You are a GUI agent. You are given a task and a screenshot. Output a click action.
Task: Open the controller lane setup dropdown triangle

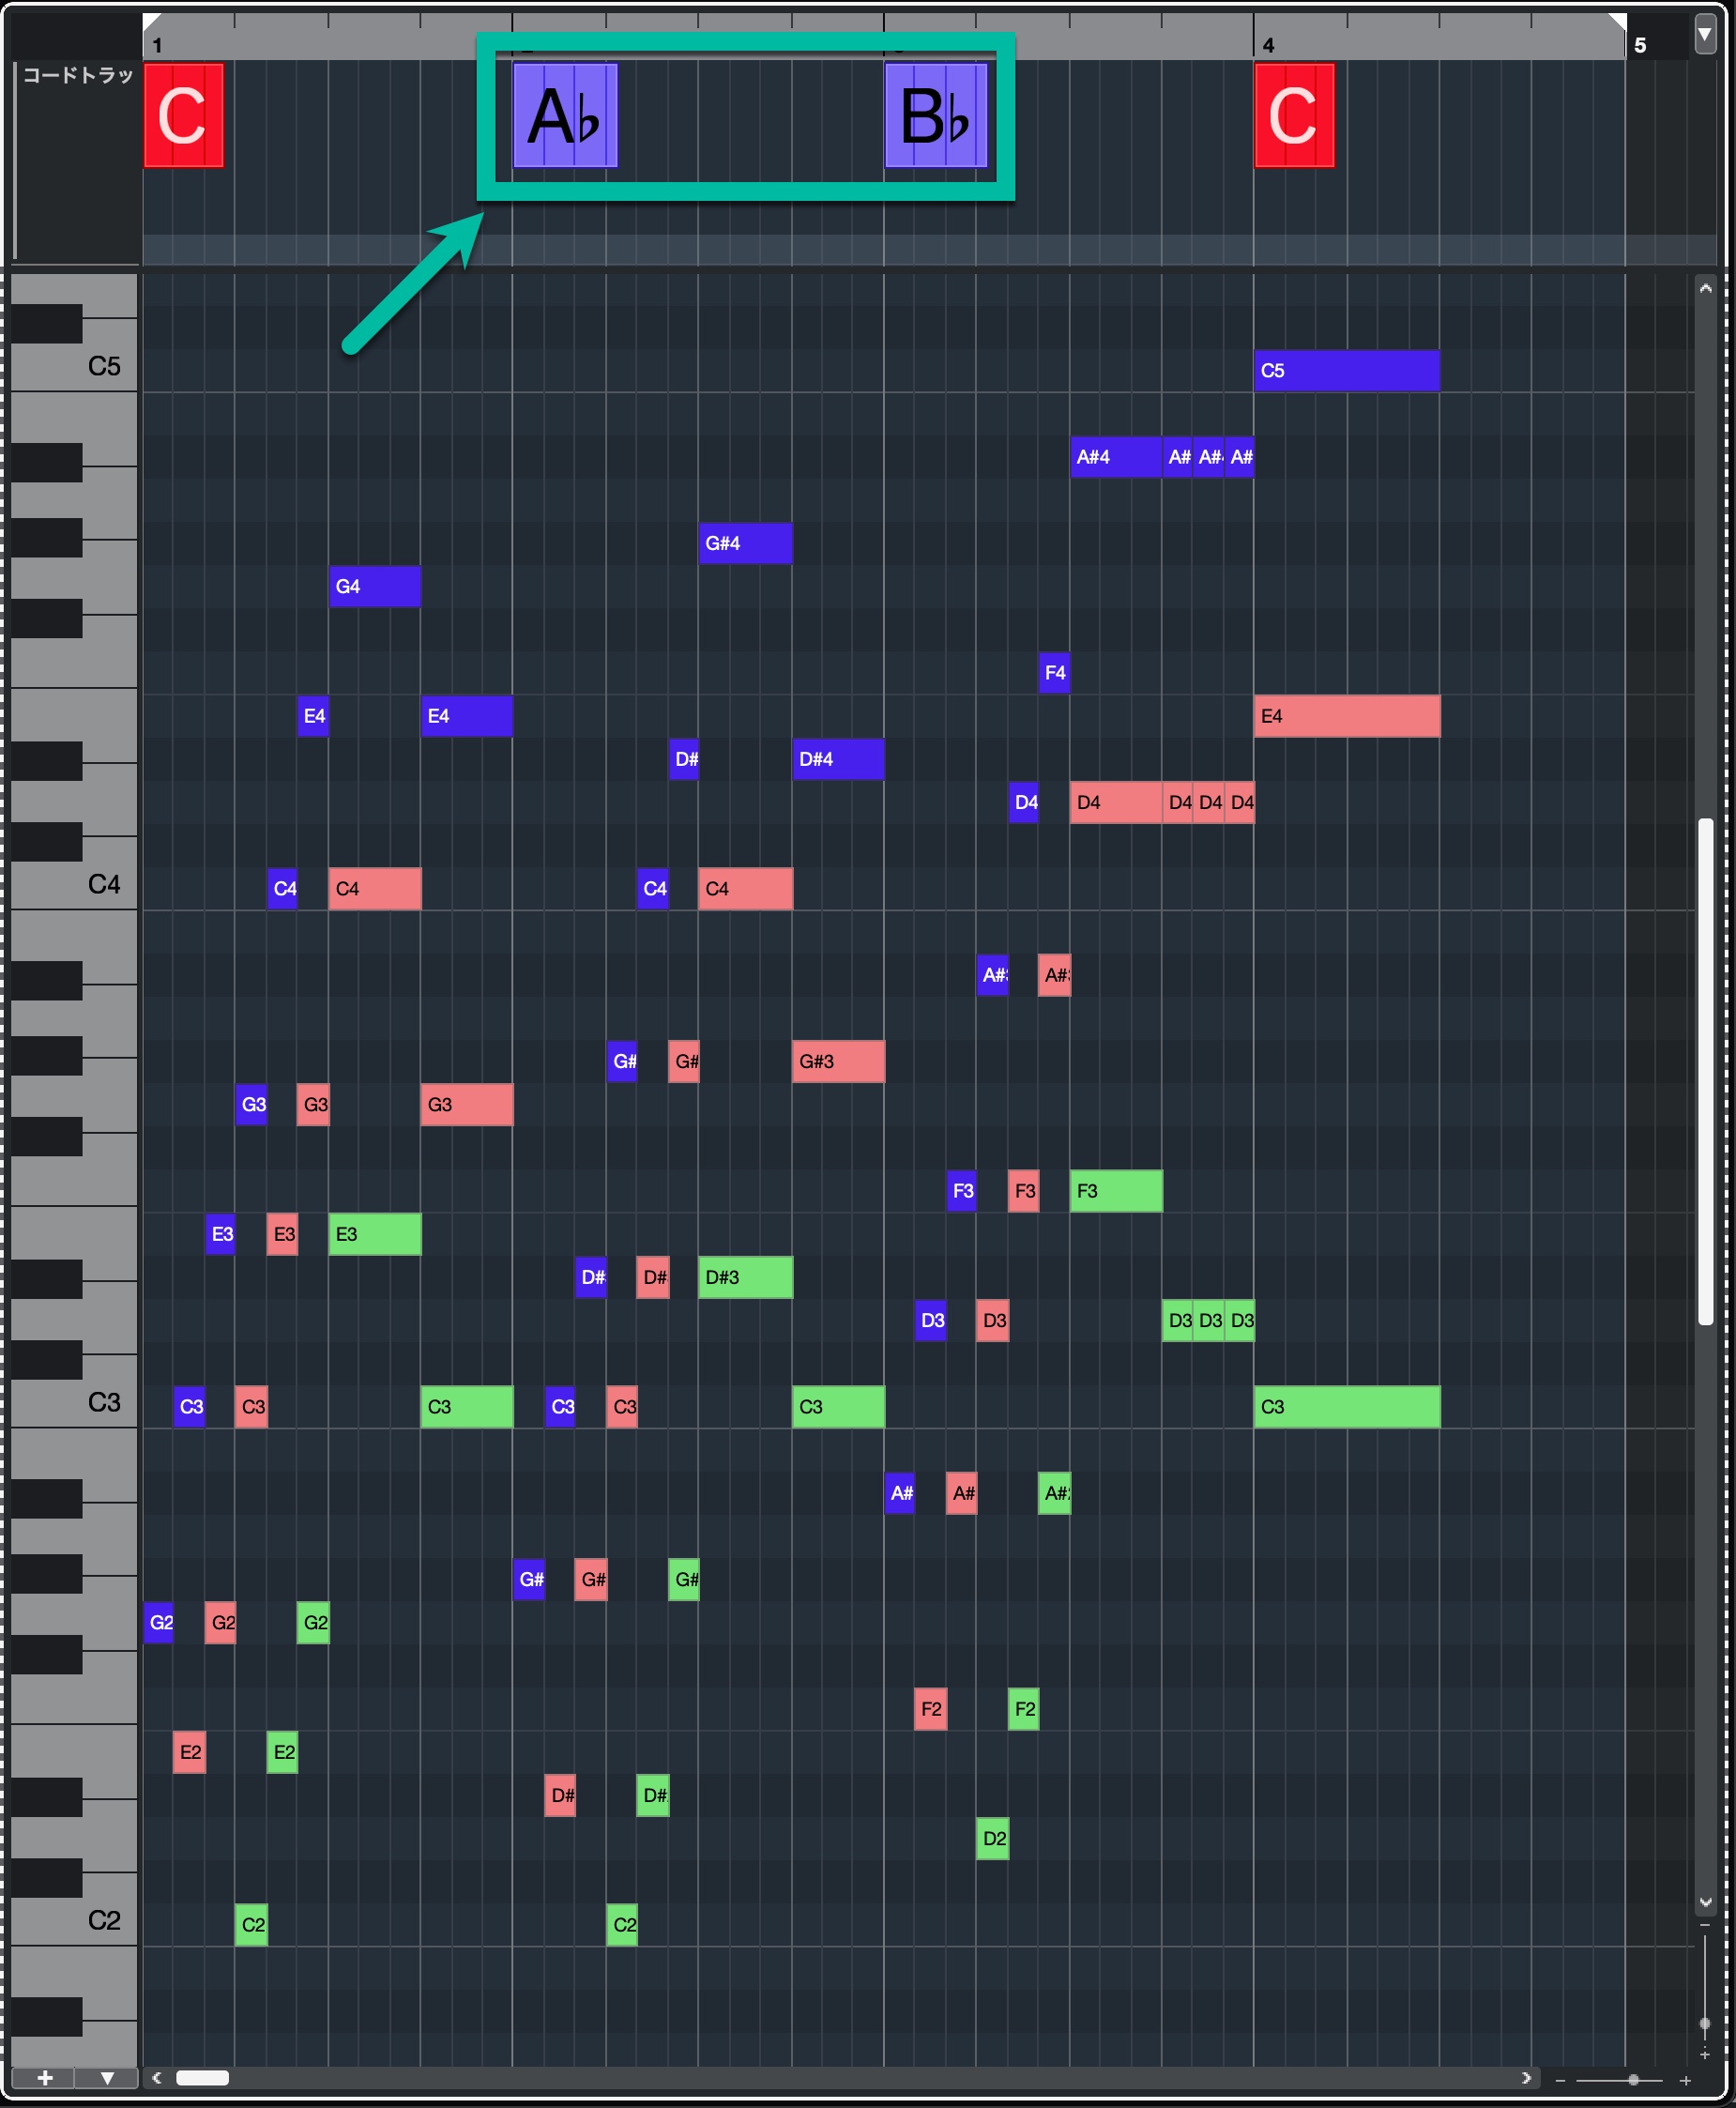click(x=106, y=2078)
